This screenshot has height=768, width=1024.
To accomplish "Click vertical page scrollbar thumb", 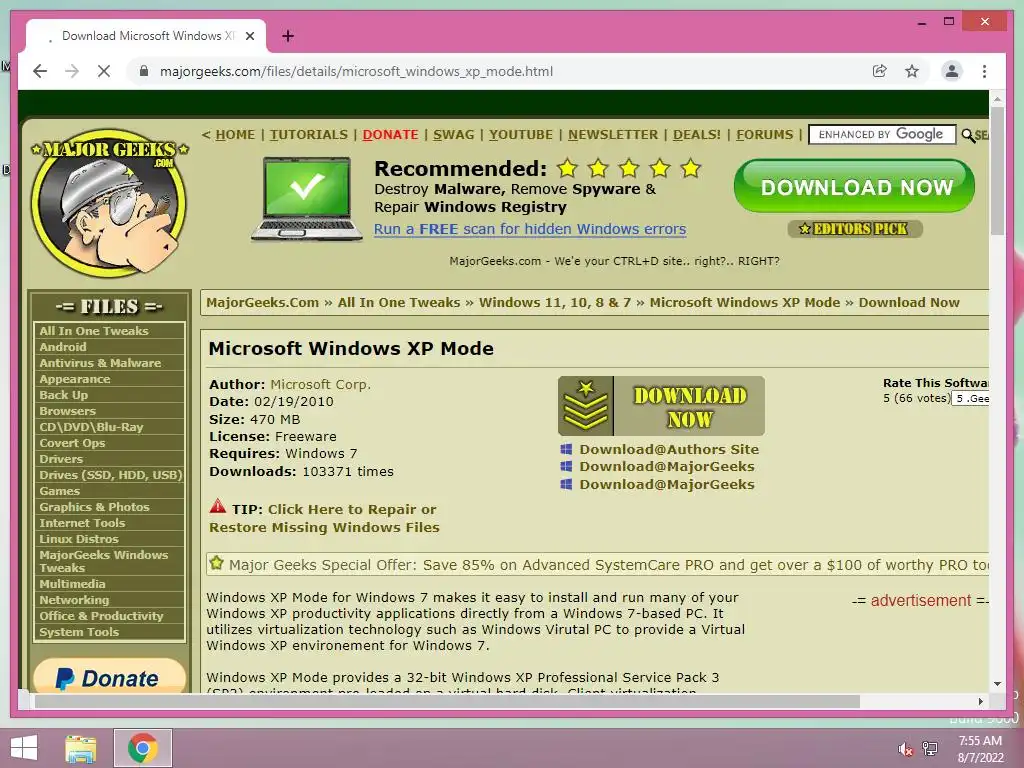I will [x=997, y=171].
